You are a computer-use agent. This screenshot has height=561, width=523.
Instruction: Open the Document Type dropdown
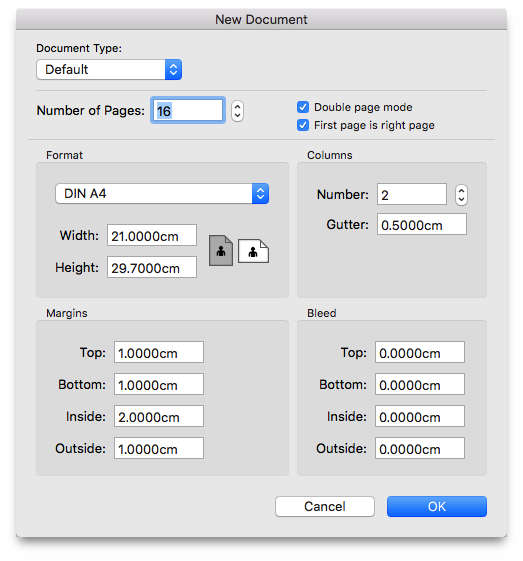(109, 69)
